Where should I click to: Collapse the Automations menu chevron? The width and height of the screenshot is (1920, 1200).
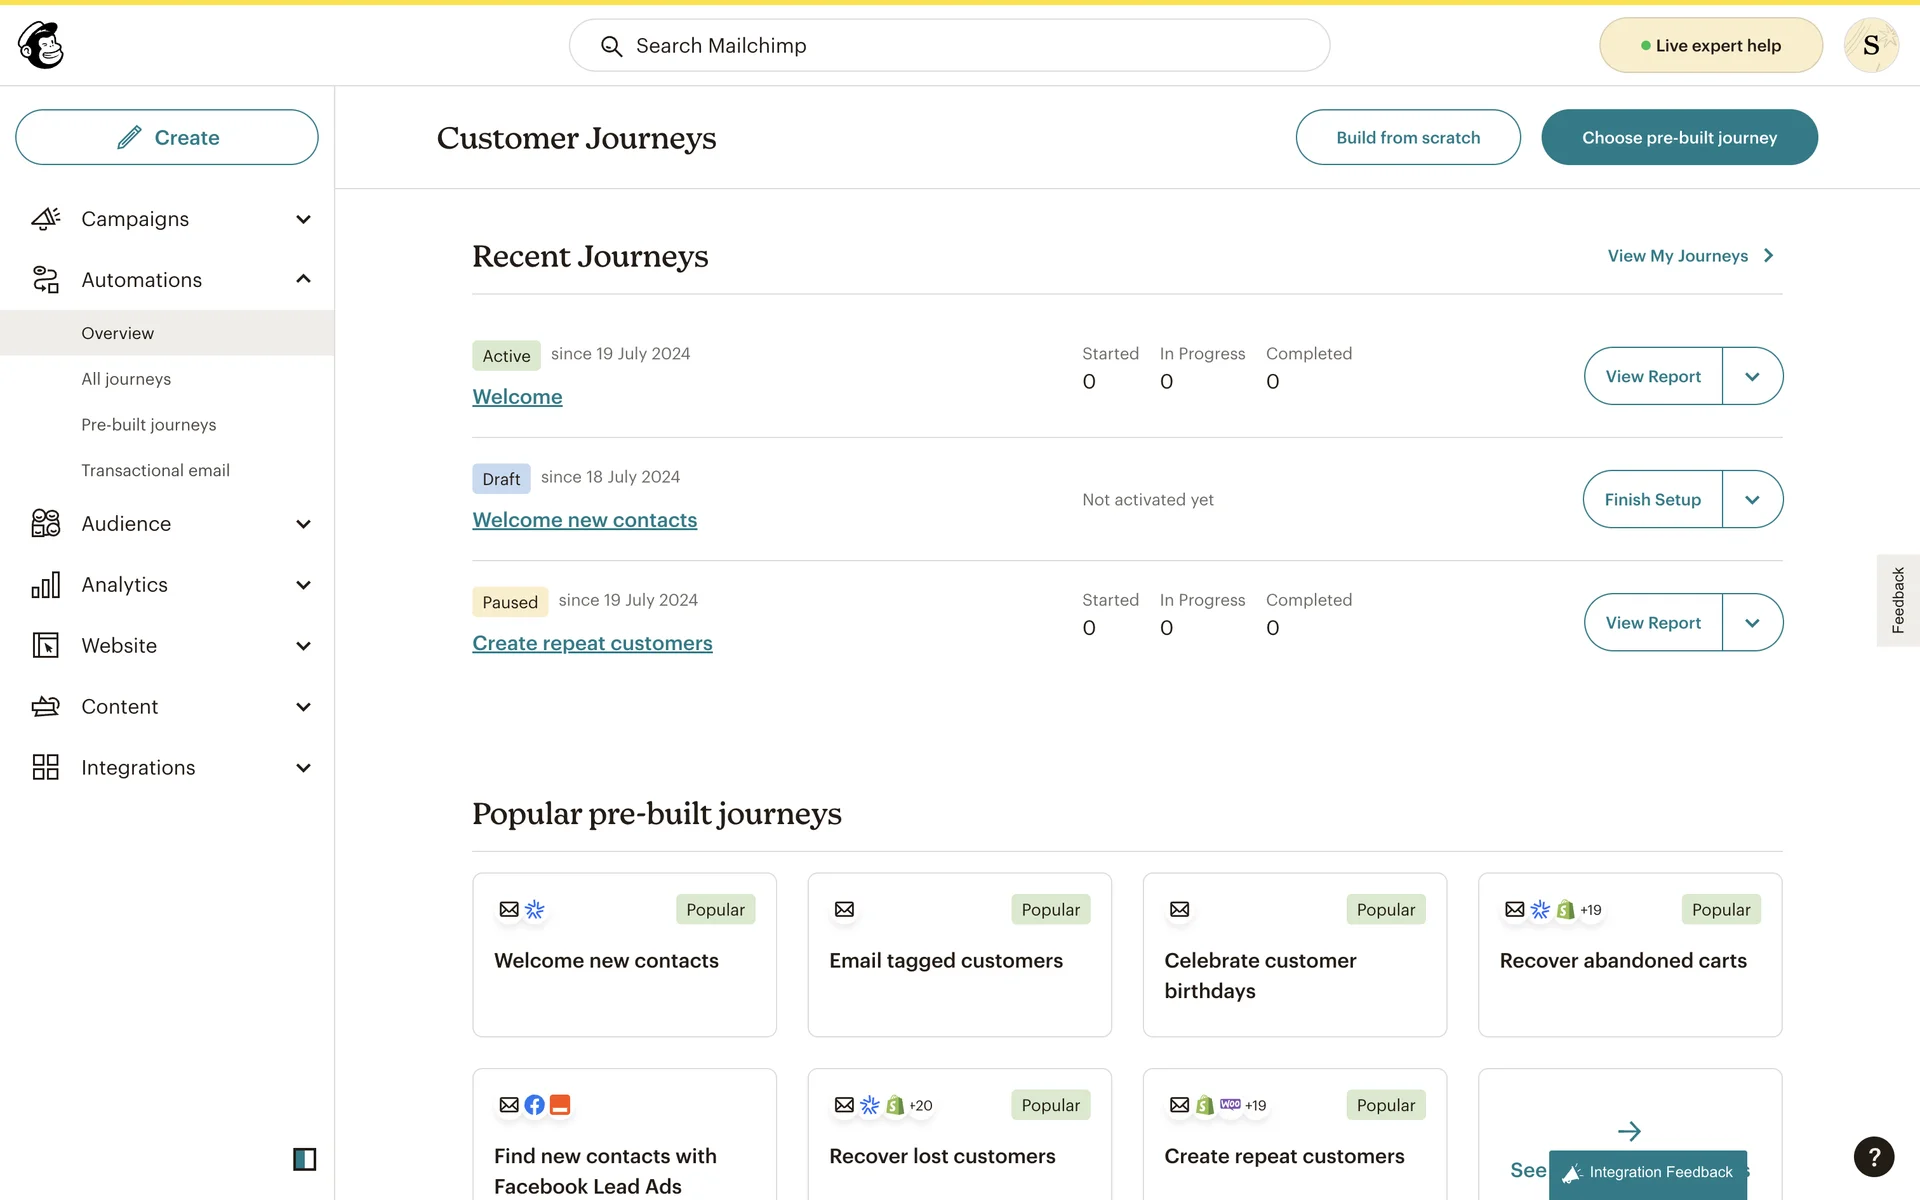pos(303,279)
